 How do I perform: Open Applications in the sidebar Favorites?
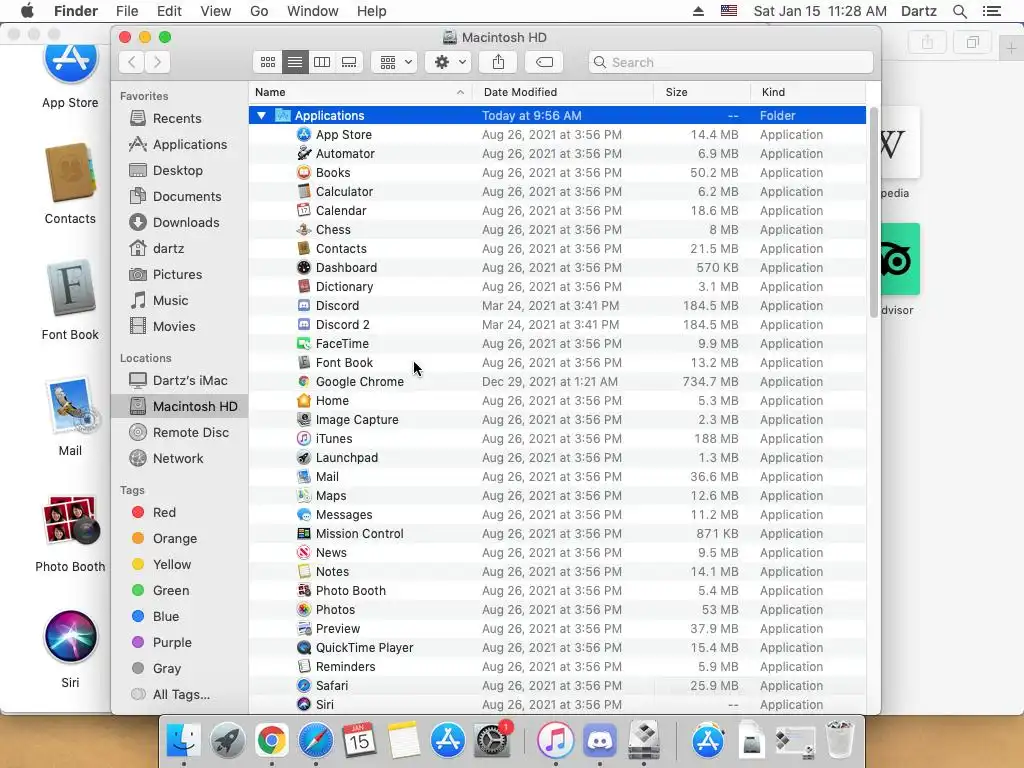(x=178, y=144)
